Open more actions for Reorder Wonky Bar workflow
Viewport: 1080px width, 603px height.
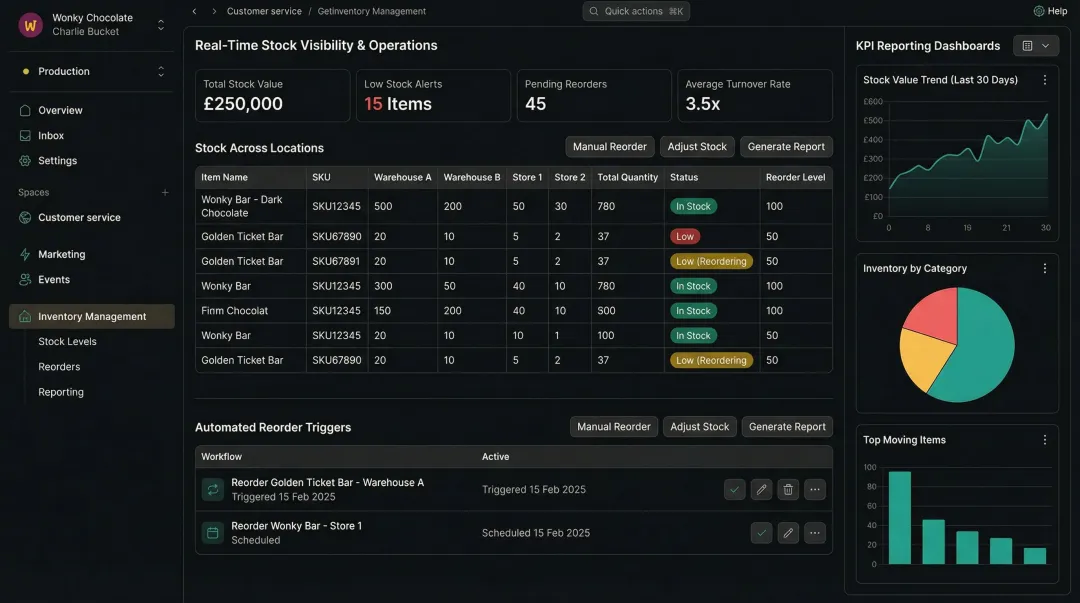point(815,533)
